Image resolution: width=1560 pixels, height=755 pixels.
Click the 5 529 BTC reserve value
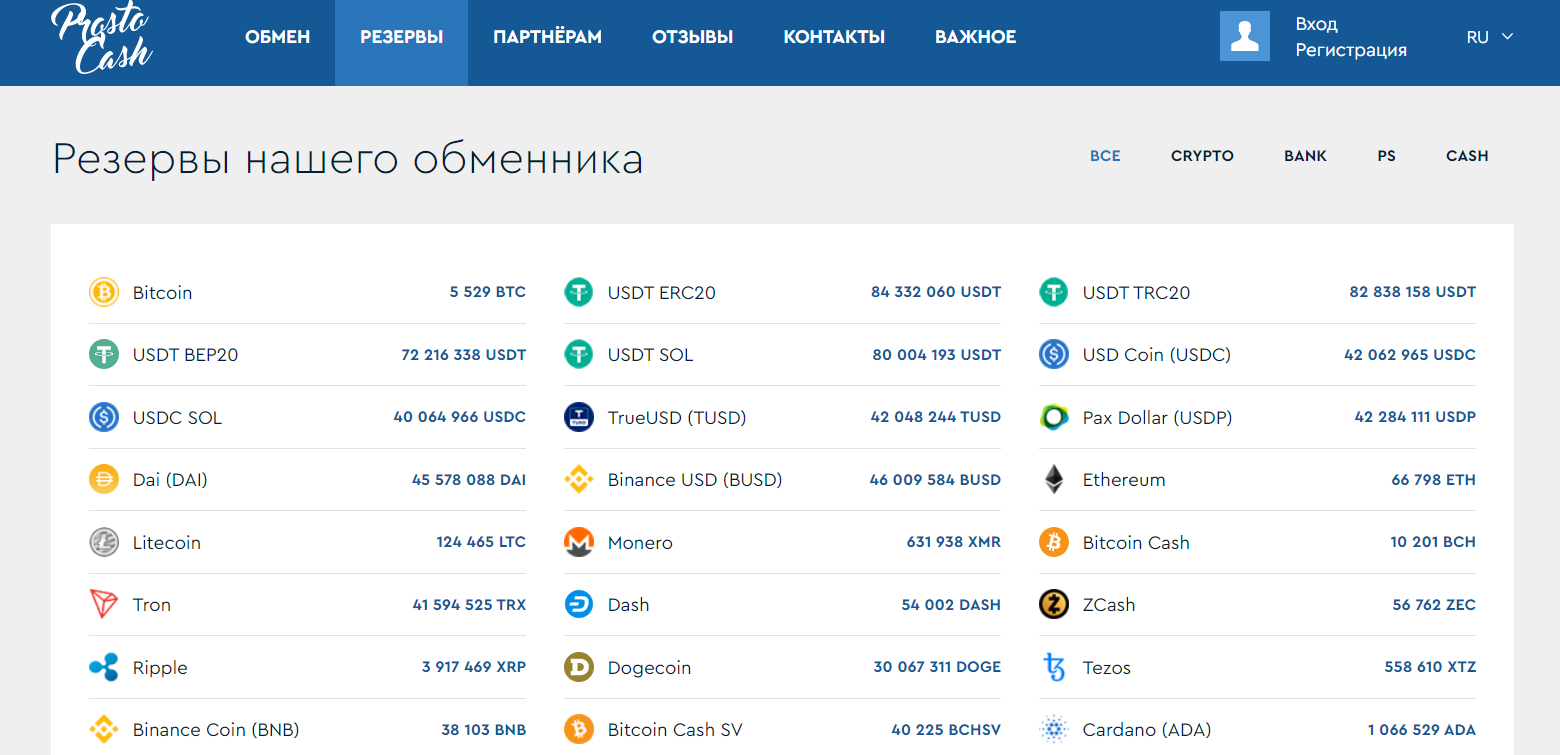pyautogui.click(x=488, y=292)
